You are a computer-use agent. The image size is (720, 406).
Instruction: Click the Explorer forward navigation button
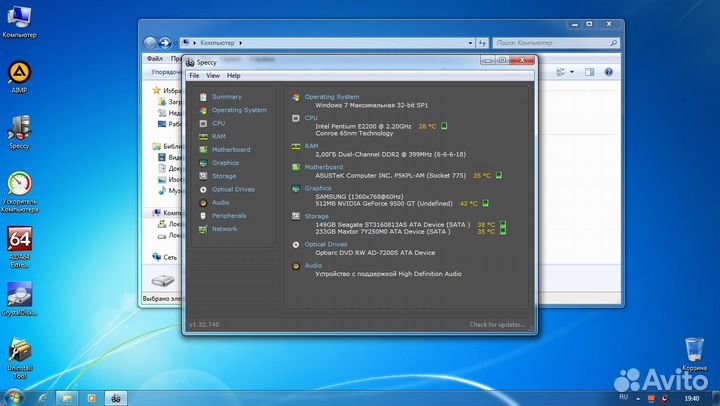(x=164, y=43)
